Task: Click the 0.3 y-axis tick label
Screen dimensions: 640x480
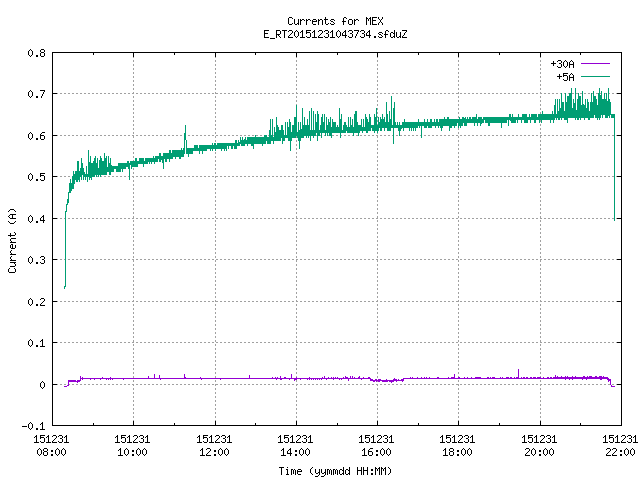Action: (x=36, y=260)
